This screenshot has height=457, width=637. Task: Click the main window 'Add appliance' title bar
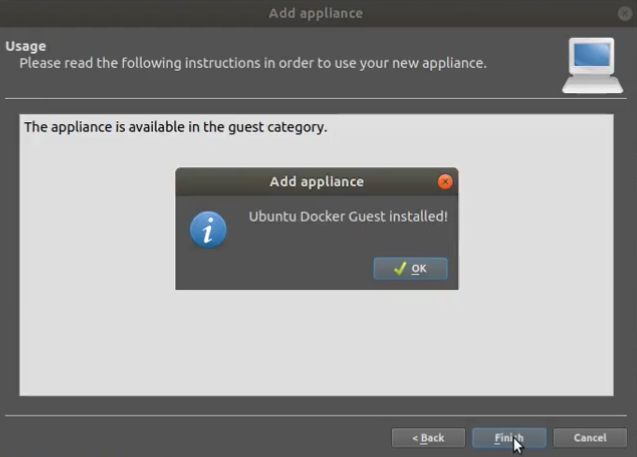point(316,13)
